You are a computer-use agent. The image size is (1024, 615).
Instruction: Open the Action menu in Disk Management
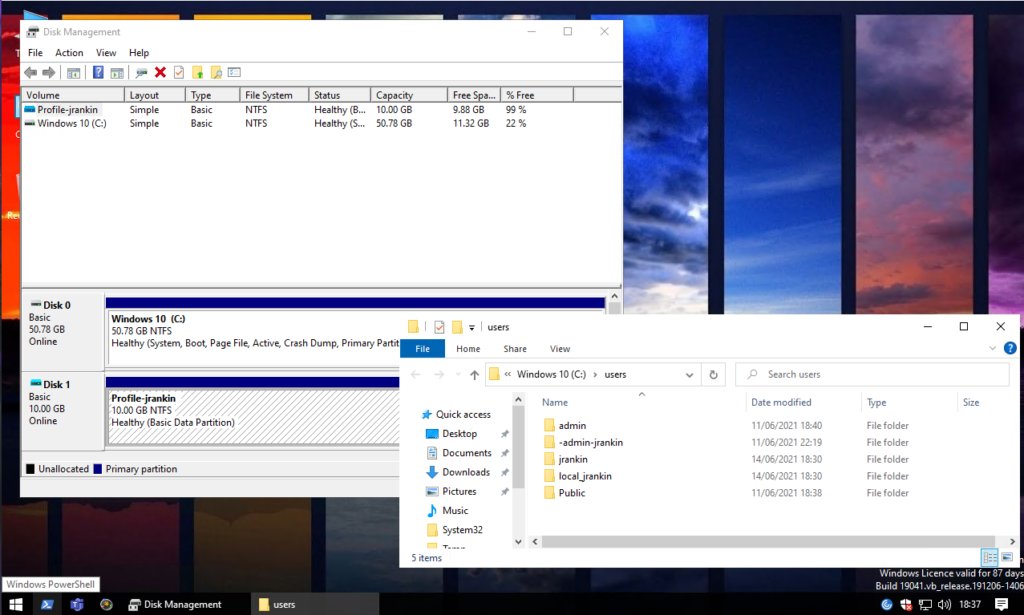tap(69, 53)
